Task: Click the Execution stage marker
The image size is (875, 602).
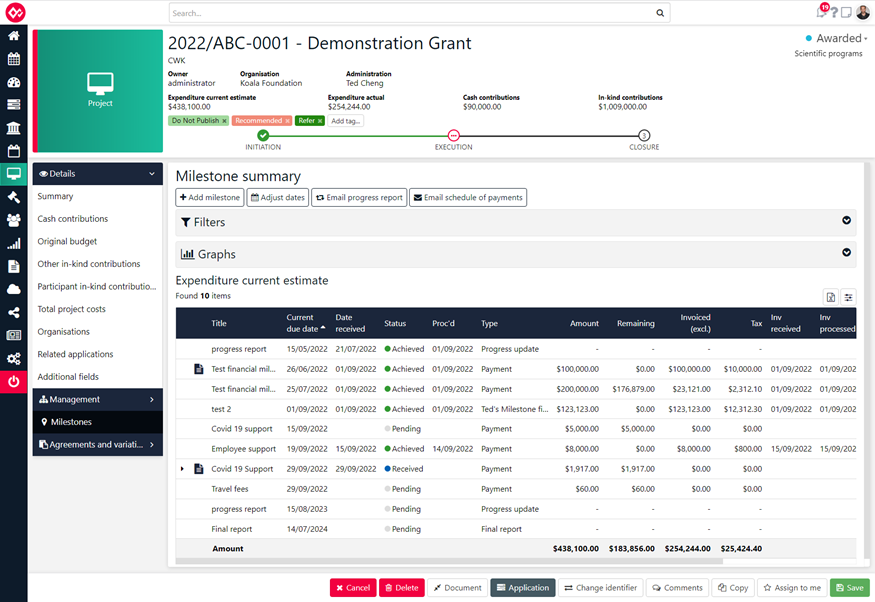Action: tap(454, 135)
